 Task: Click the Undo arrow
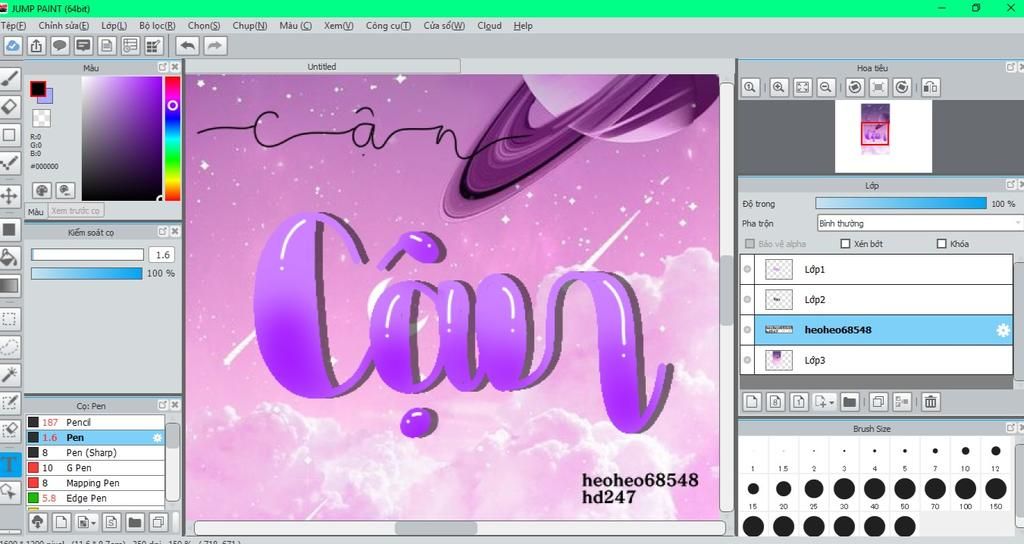click(x=187, y=46)
